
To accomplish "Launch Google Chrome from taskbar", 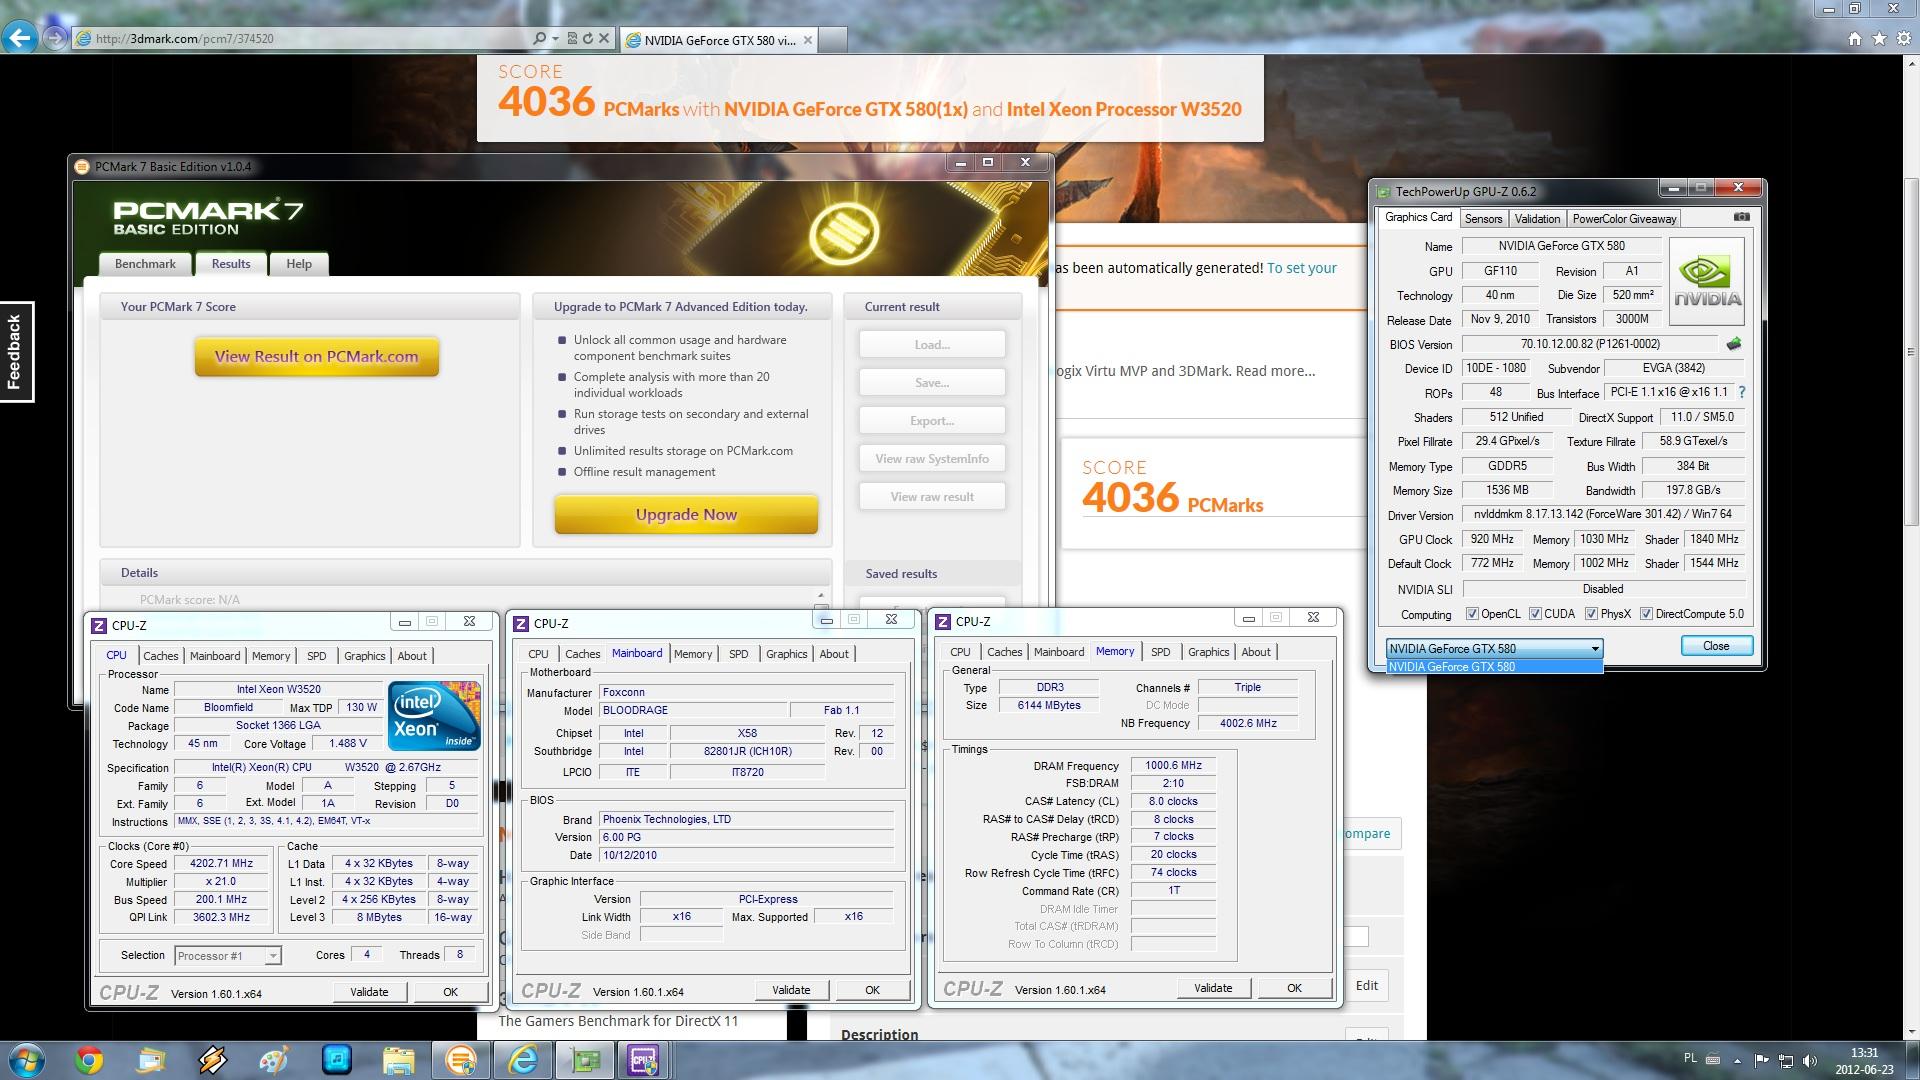I will (x=89, y=1060).
